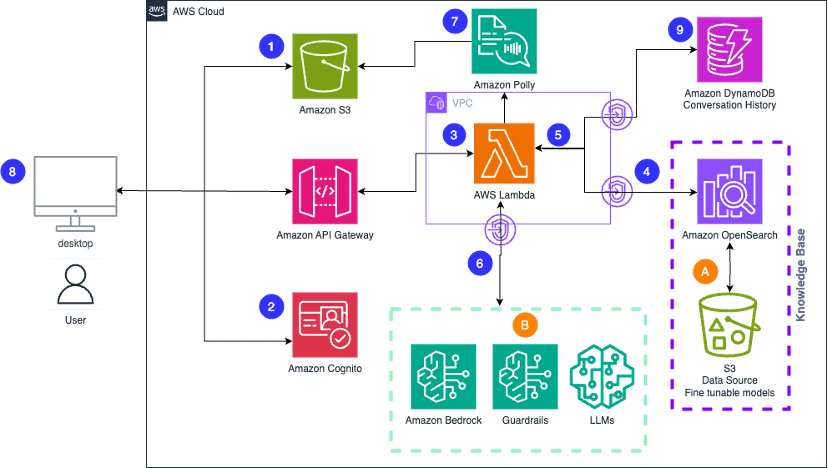
Task: Click the Guardrails icon
Action: click(524, 375)
